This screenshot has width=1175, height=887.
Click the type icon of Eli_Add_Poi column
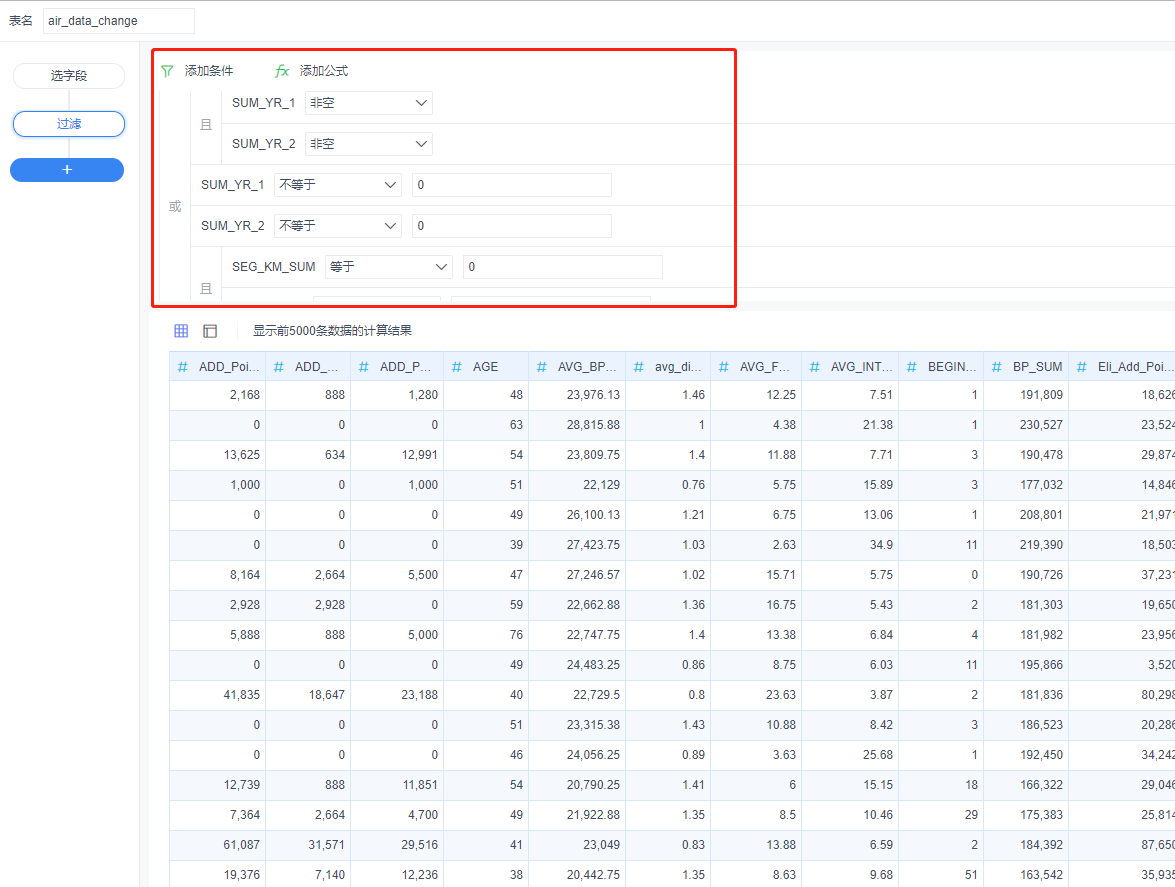[x=1082, y=367]
